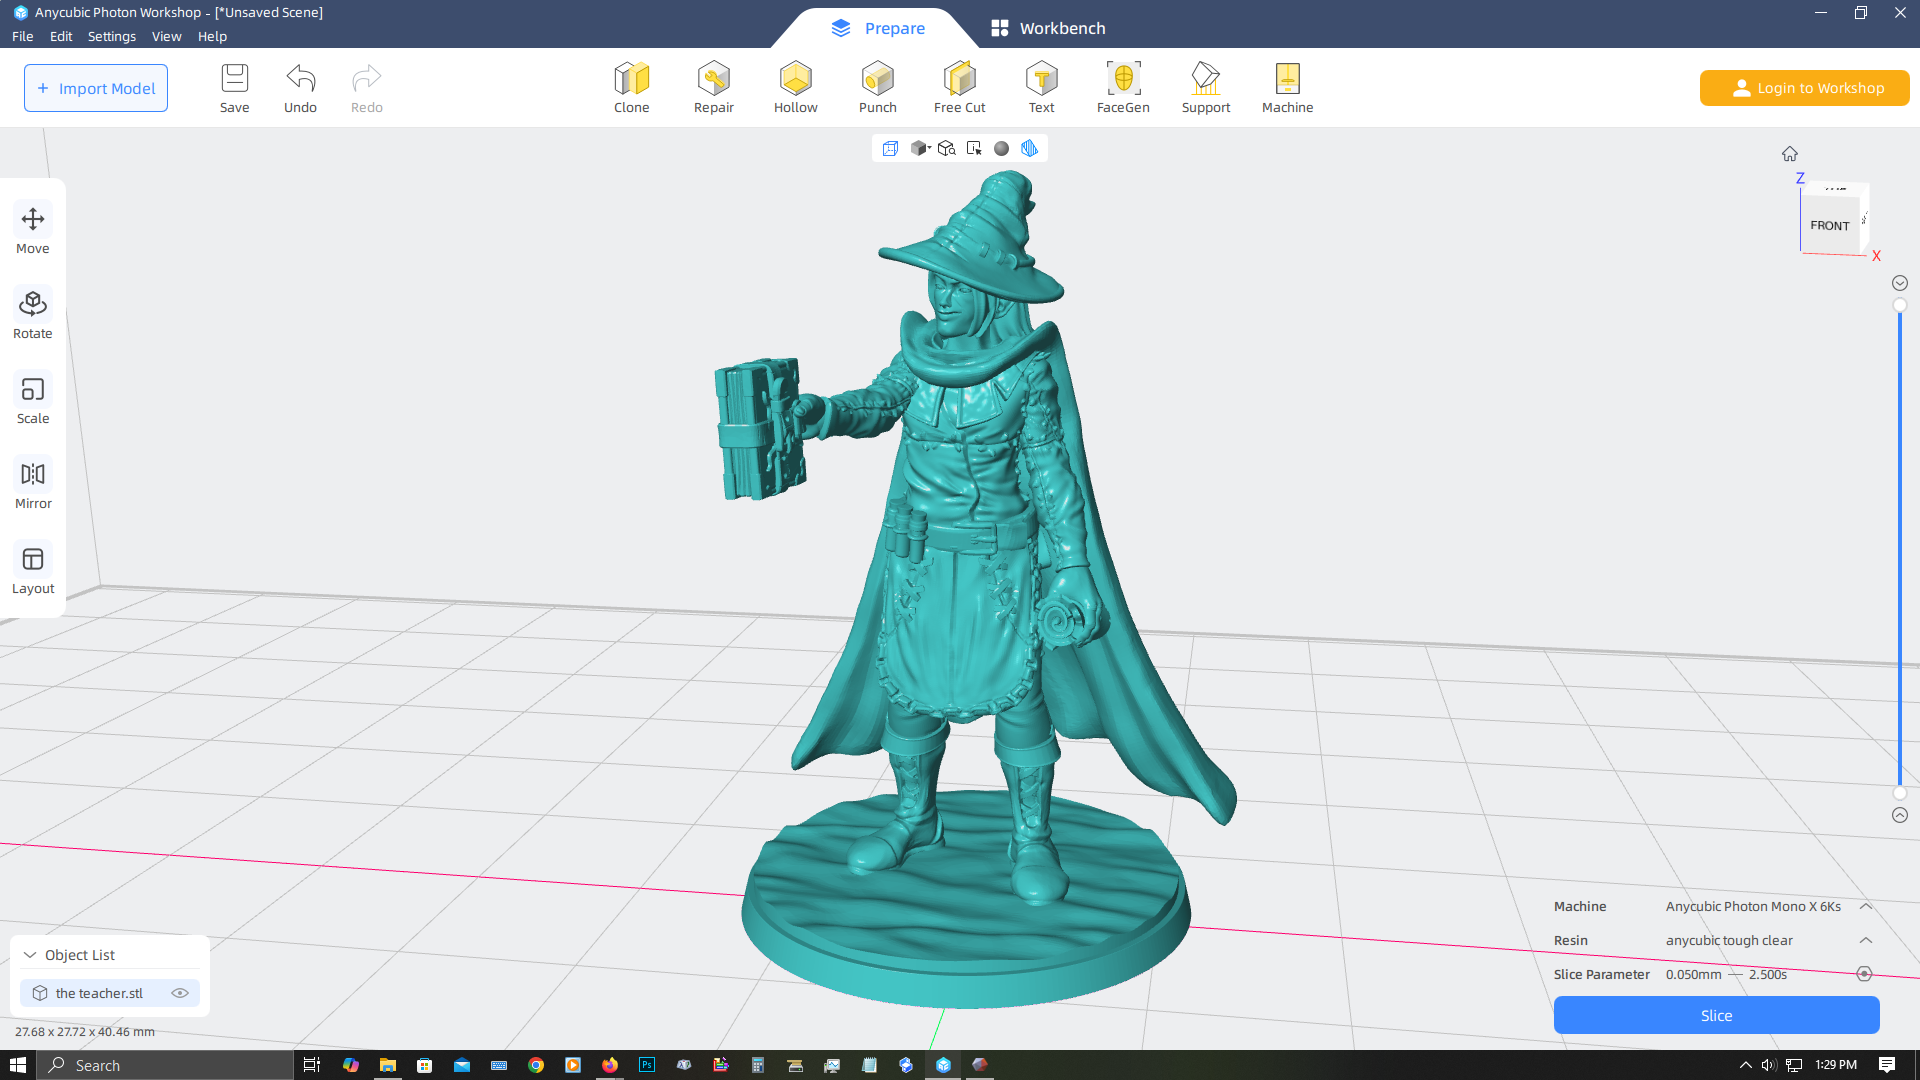1920x1080 pixels.
Task: Select the Mirror tool in sidebar
Action: [x=33, y=485]
